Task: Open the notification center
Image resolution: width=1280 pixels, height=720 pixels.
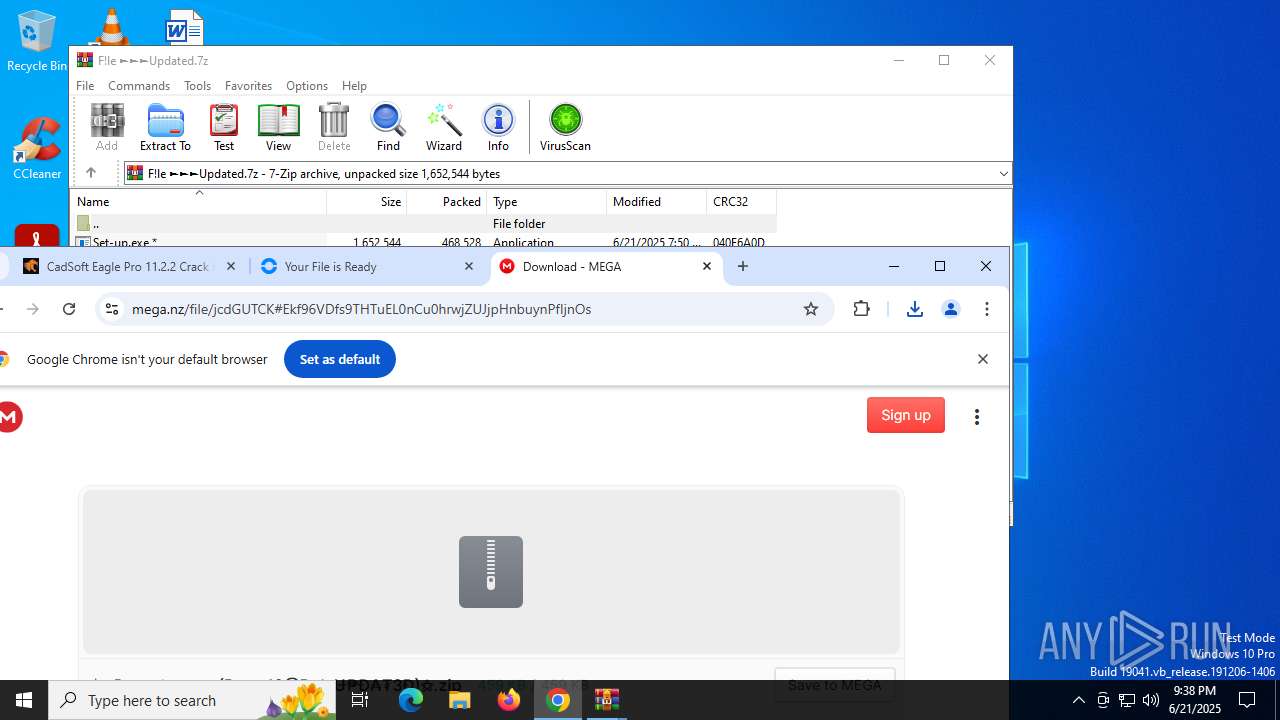Action: 1247,700
